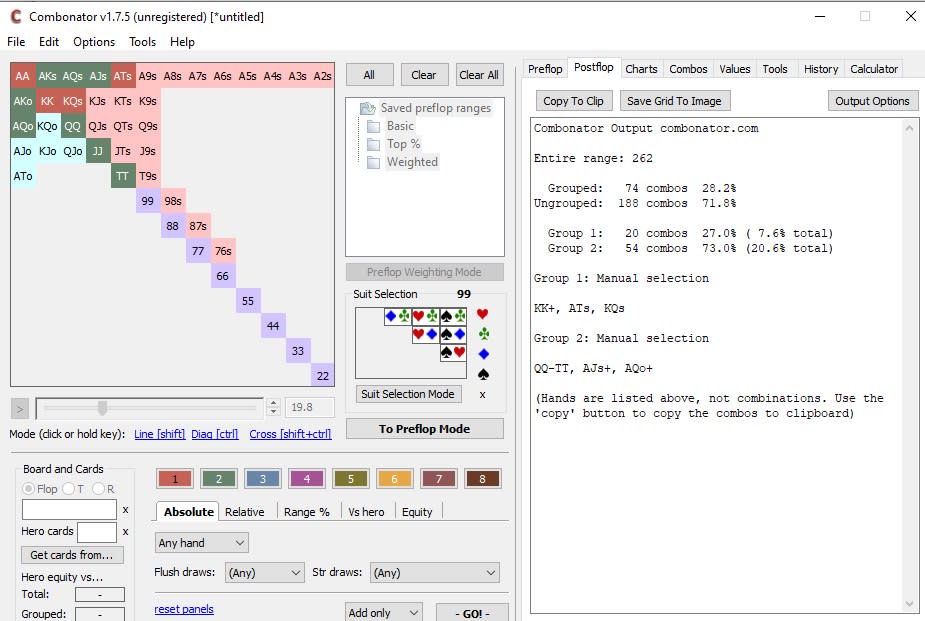Click the range percentage slider handle
The image size is (925, 621).
click(x=103, y=408)
